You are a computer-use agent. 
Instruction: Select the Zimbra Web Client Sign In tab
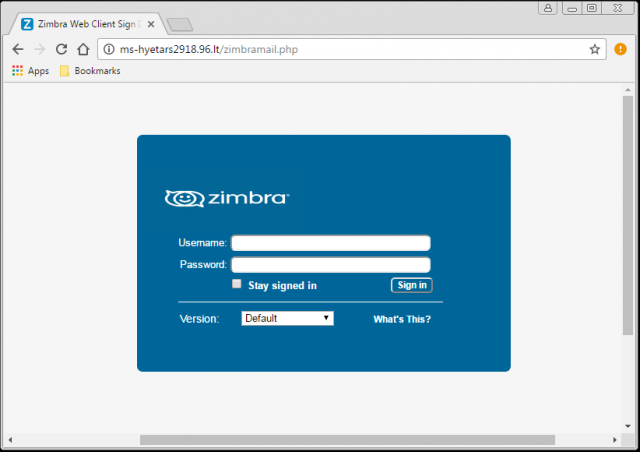[x=87, y=24]
